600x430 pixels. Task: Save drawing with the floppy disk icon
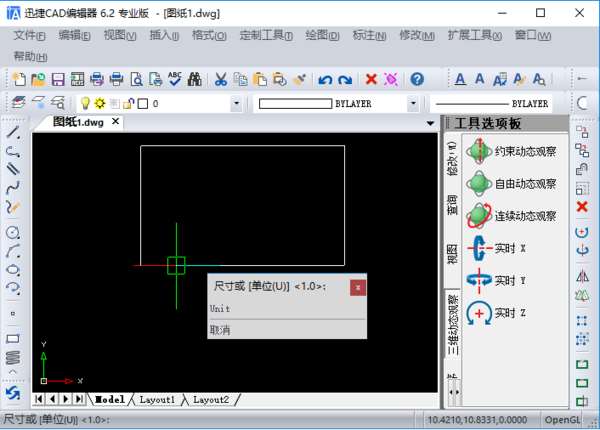point(58,79)
